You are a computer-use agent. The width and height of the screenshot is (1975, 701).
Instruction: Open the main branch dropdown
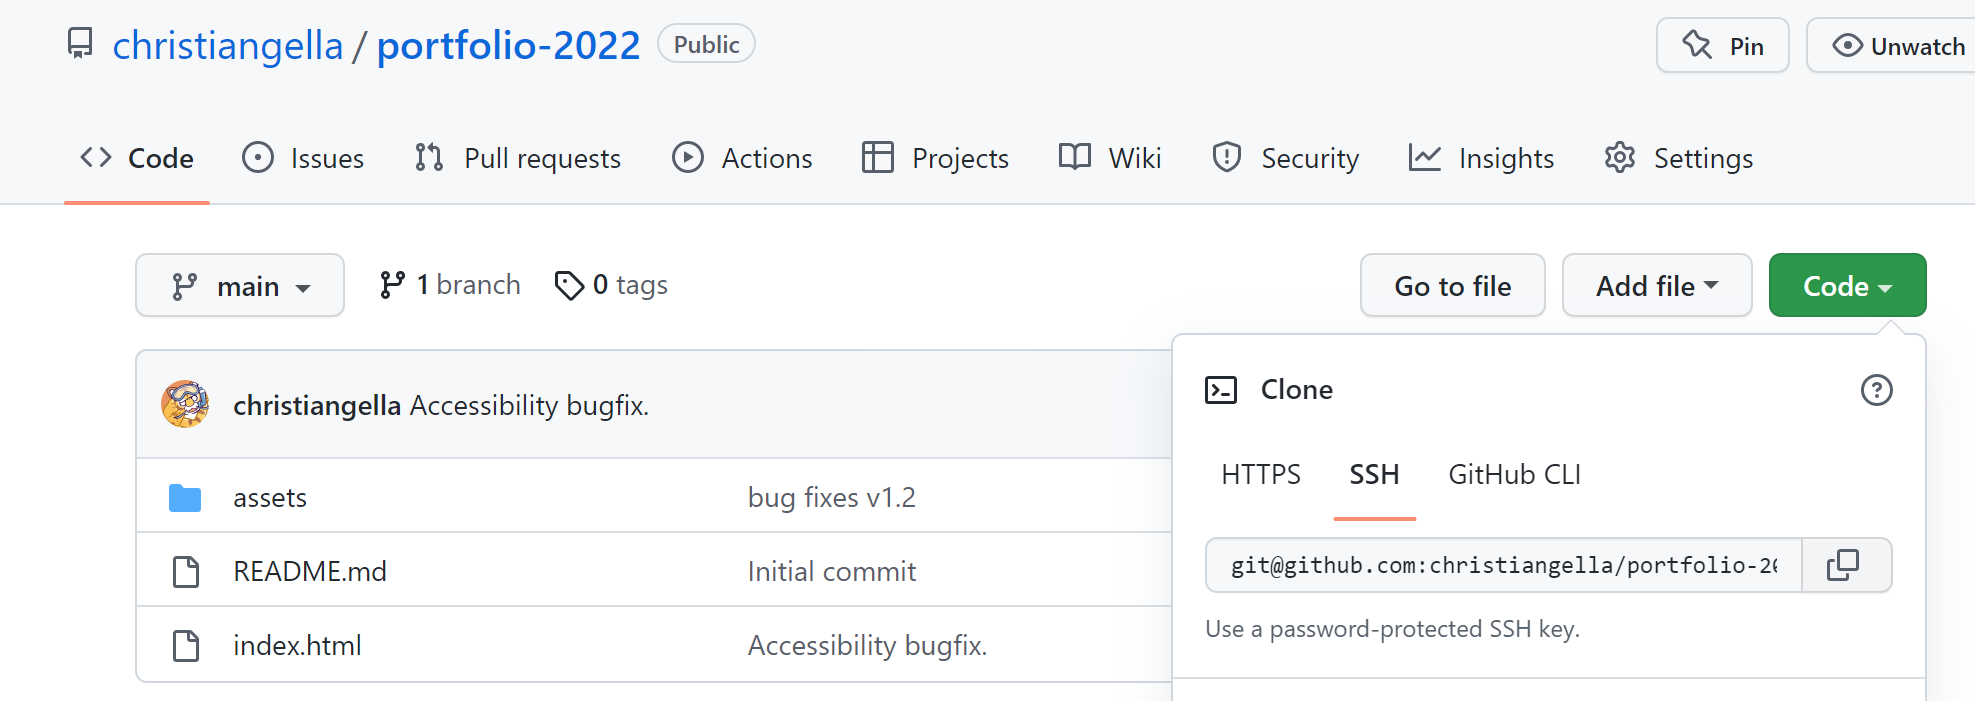(x=240, y=286)
